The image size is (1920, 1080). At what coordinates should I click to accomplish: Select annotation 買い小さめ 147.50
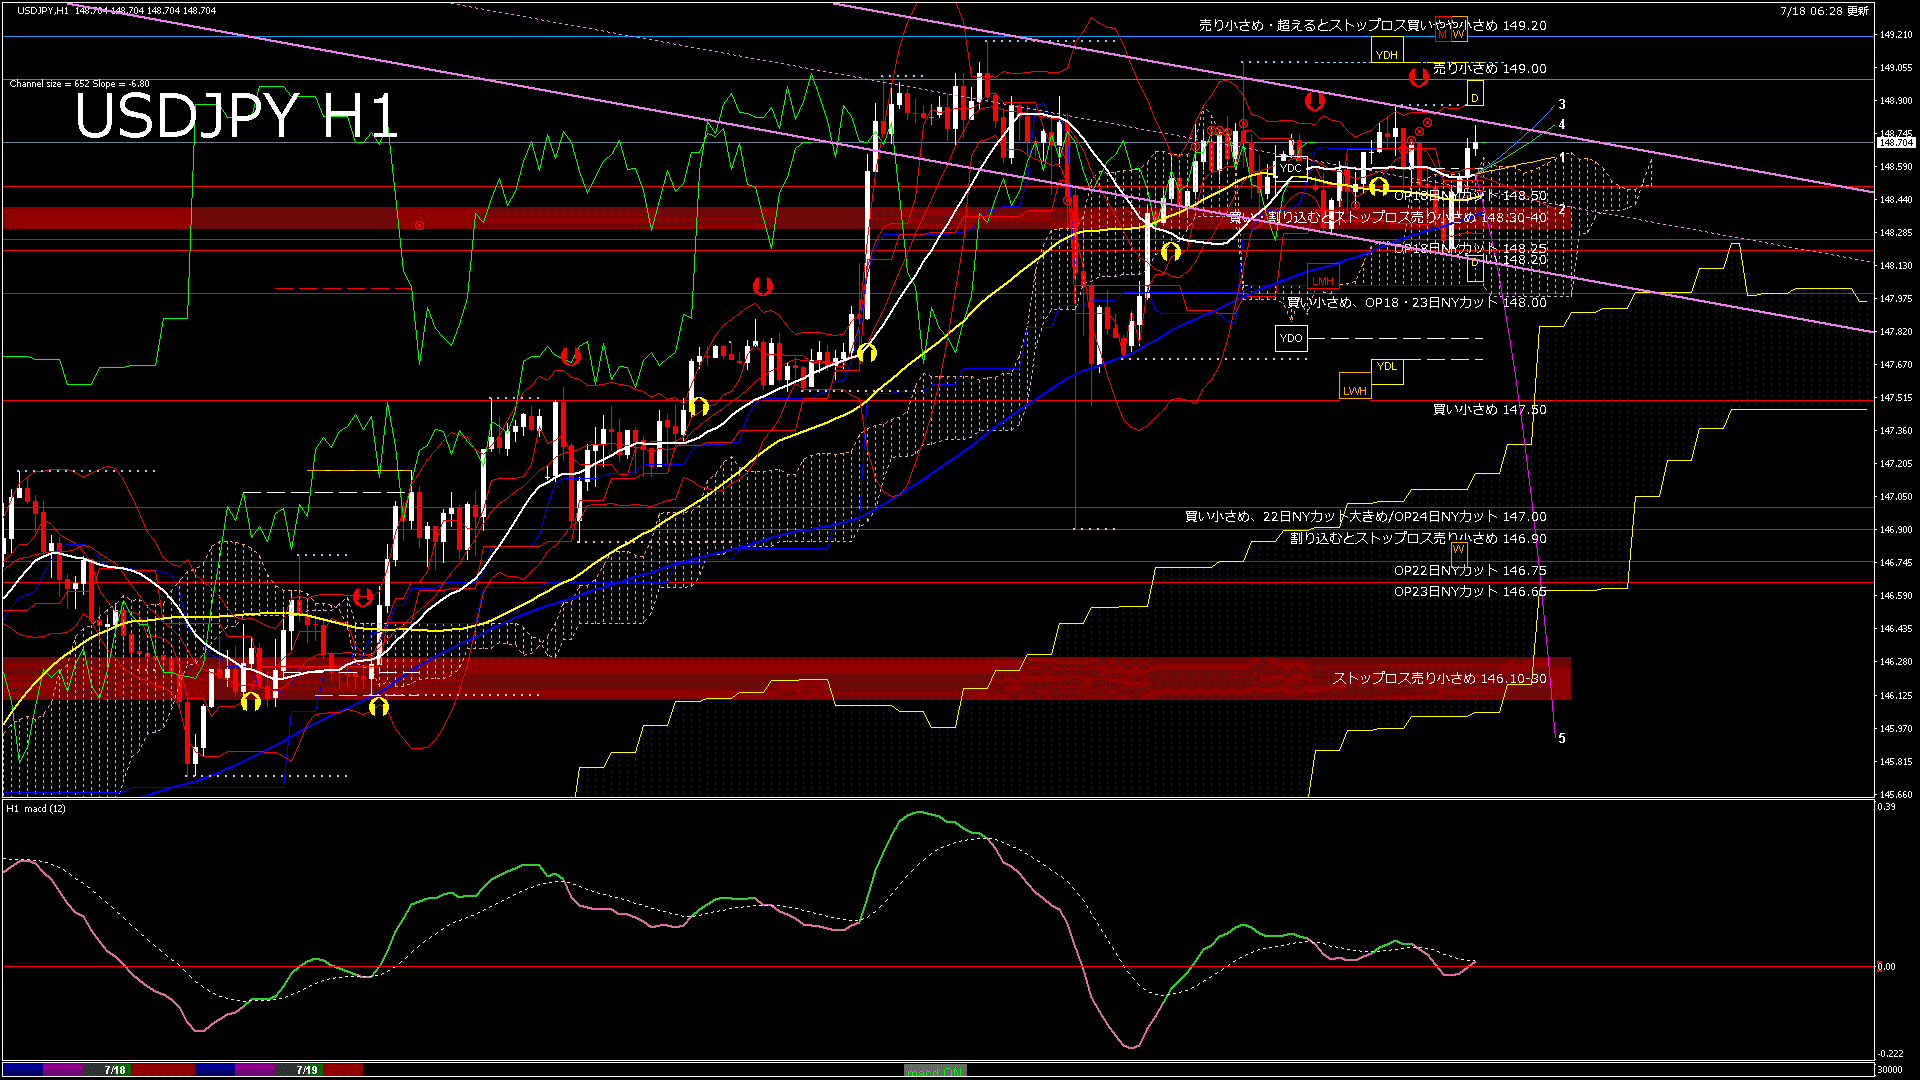1490,409
